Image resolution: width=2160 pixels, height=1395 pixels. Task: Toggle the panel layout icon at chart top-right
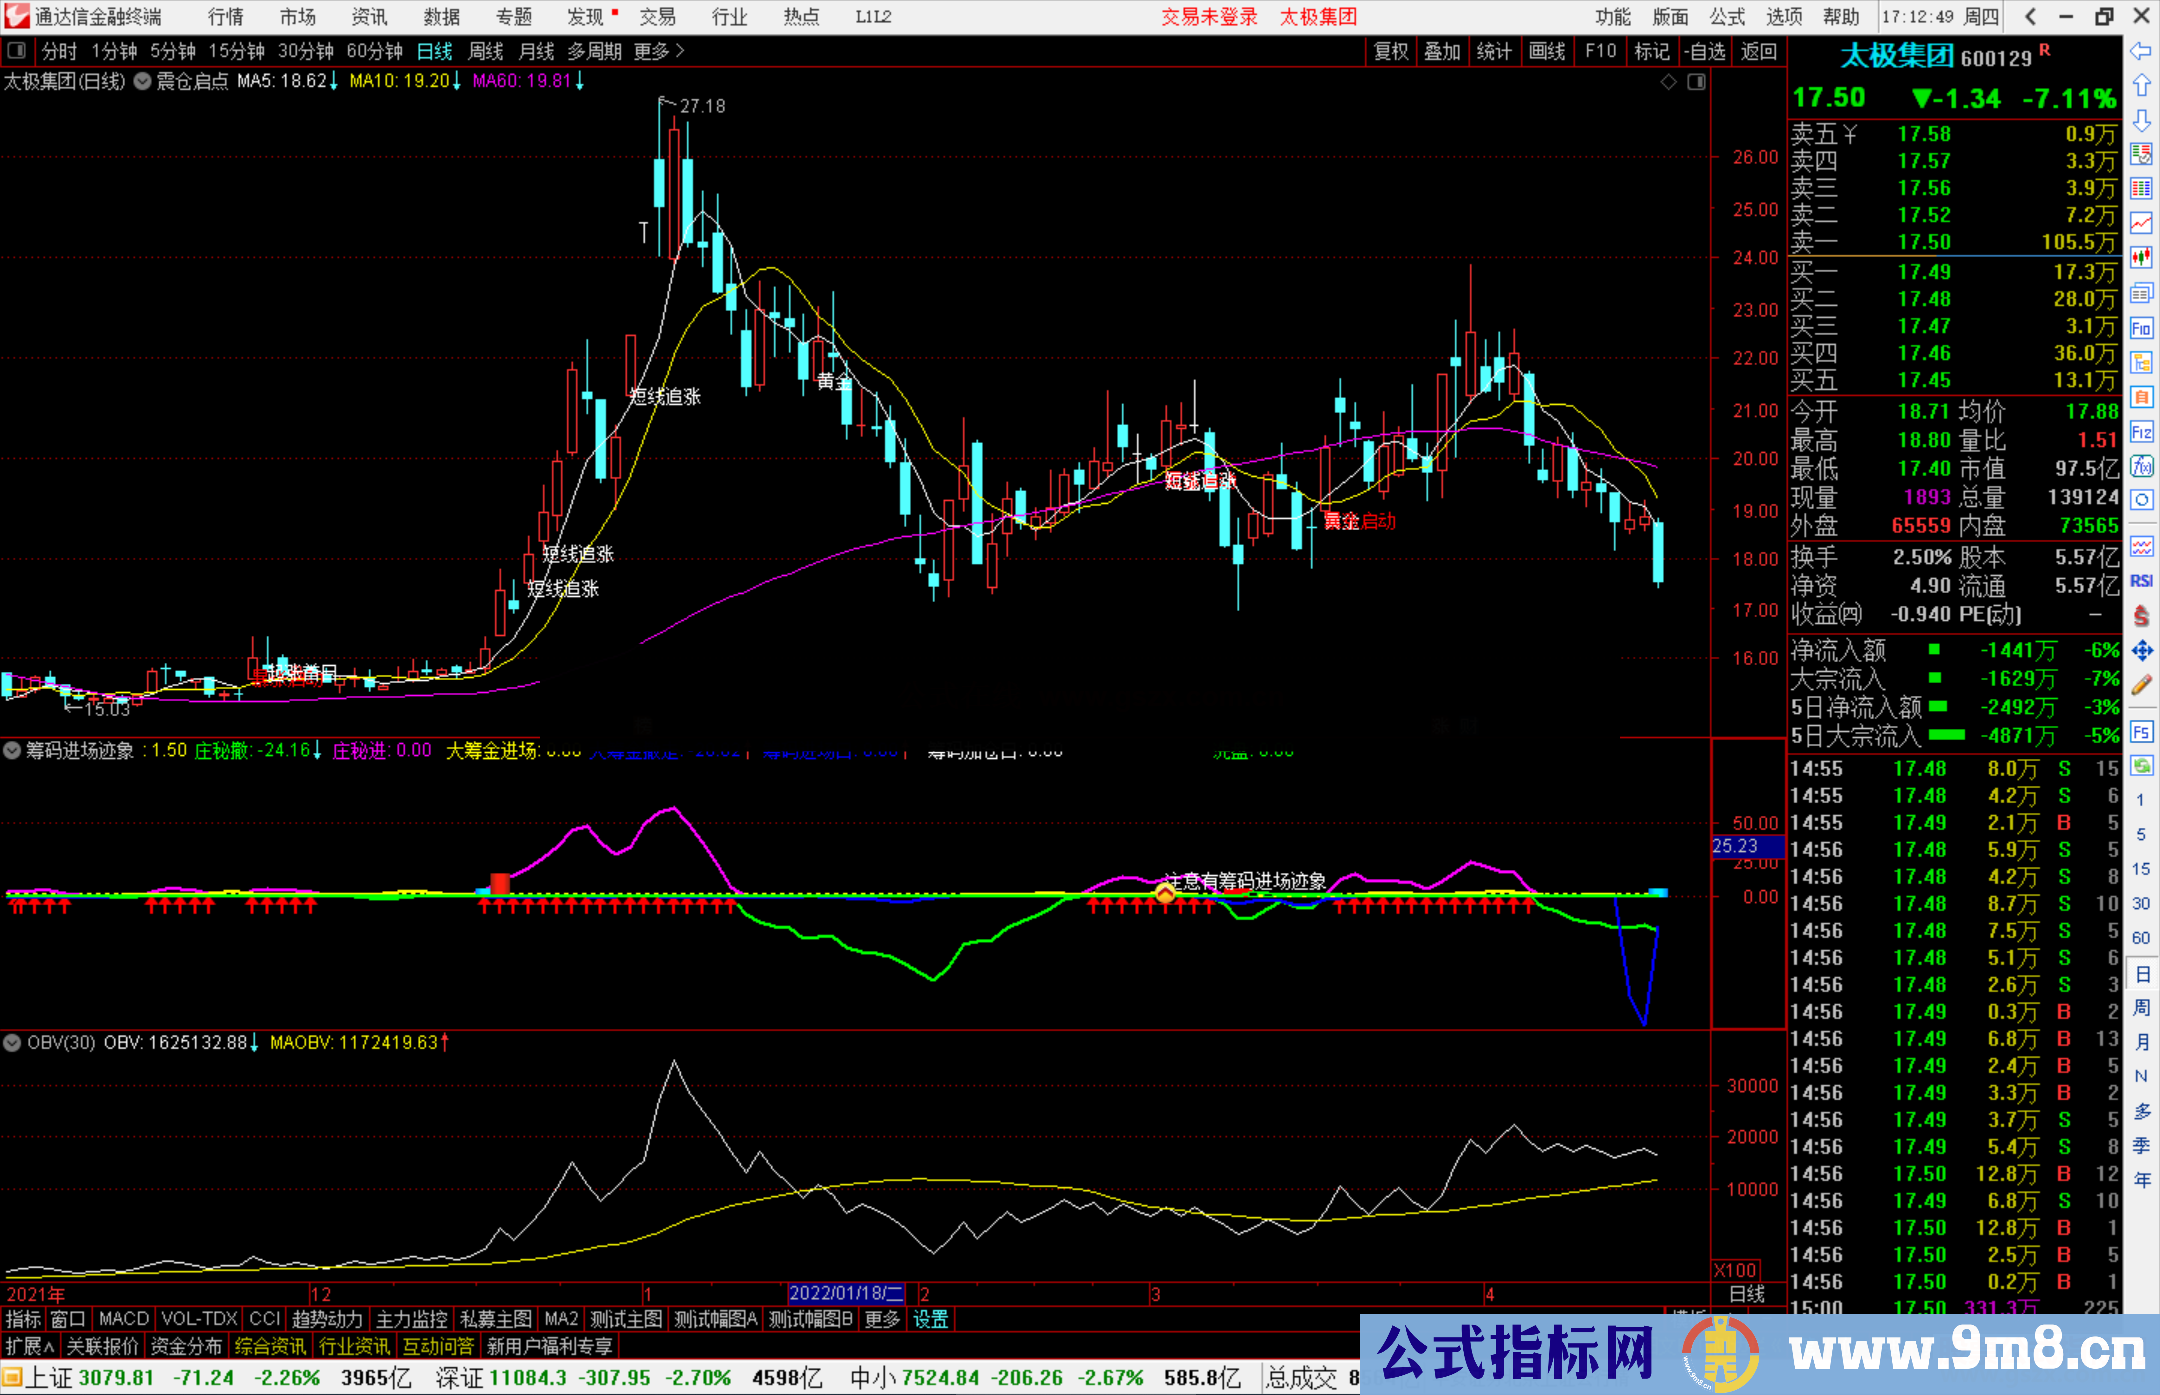click(x=1697, y=82)
